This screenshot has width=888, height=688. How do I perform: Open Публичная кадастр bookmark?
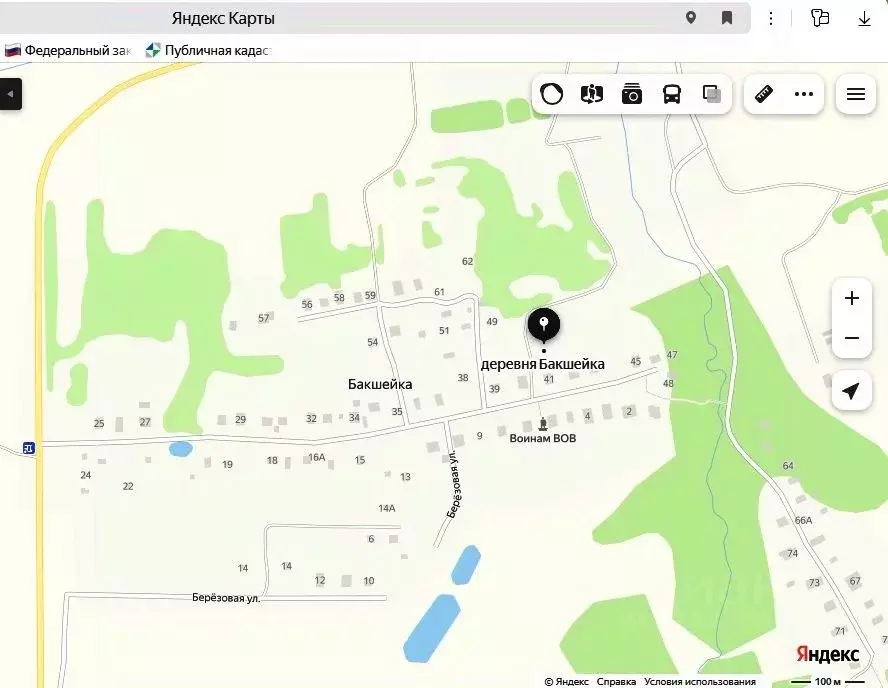(208, 50)
